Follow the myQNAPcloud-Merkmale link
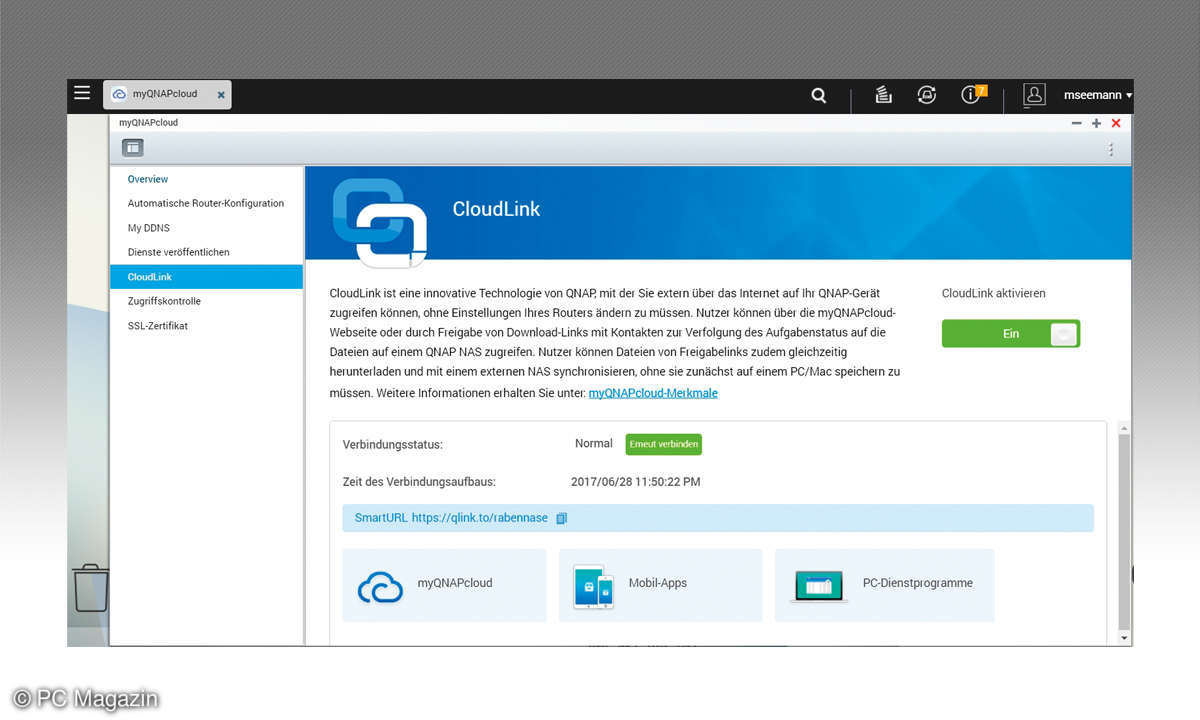1200x720 pixels. click(x=653, y=393)
